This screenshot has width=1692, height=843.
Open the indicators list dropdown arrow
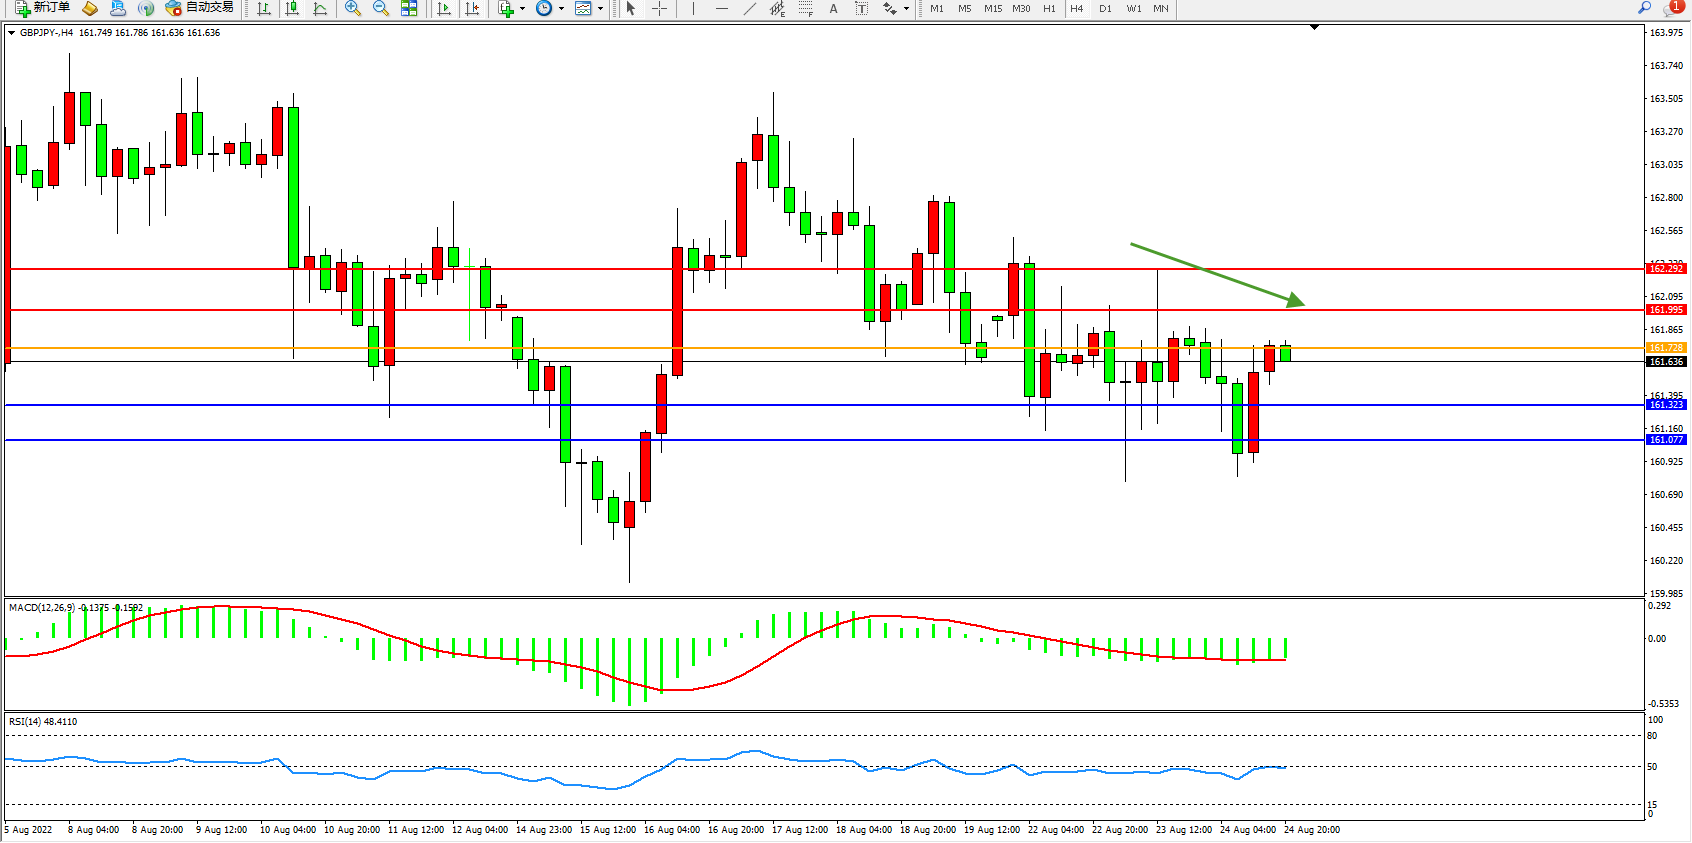tap(522, 8)
